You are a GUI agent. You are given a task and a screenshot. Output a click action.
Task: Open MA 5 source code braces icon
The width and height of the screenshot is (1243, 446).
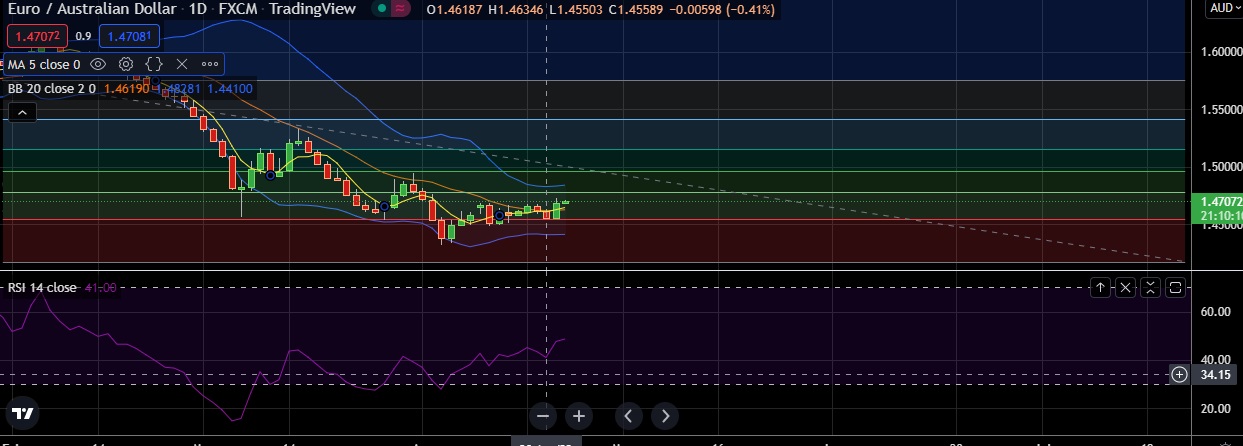click(x=154, y=64)
